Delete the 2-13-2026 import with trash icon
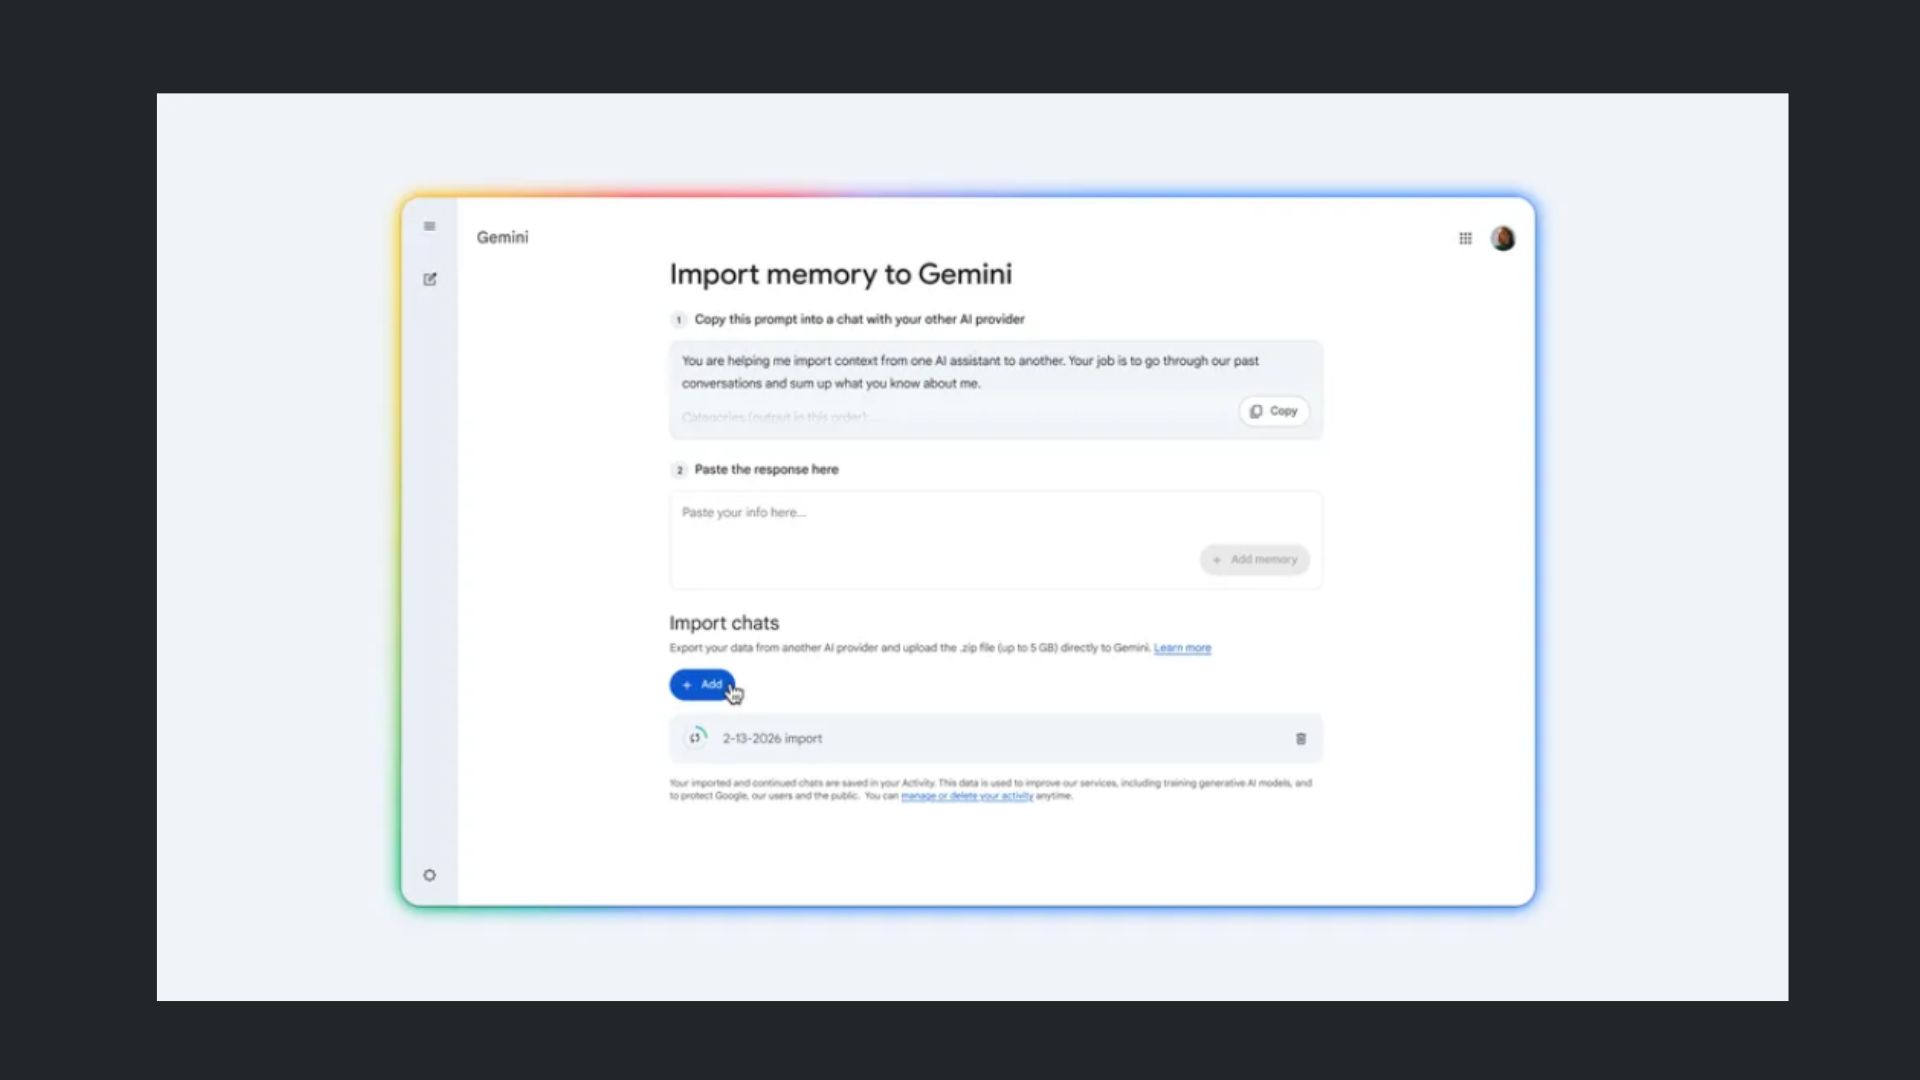 click(x=1301, y=738)
